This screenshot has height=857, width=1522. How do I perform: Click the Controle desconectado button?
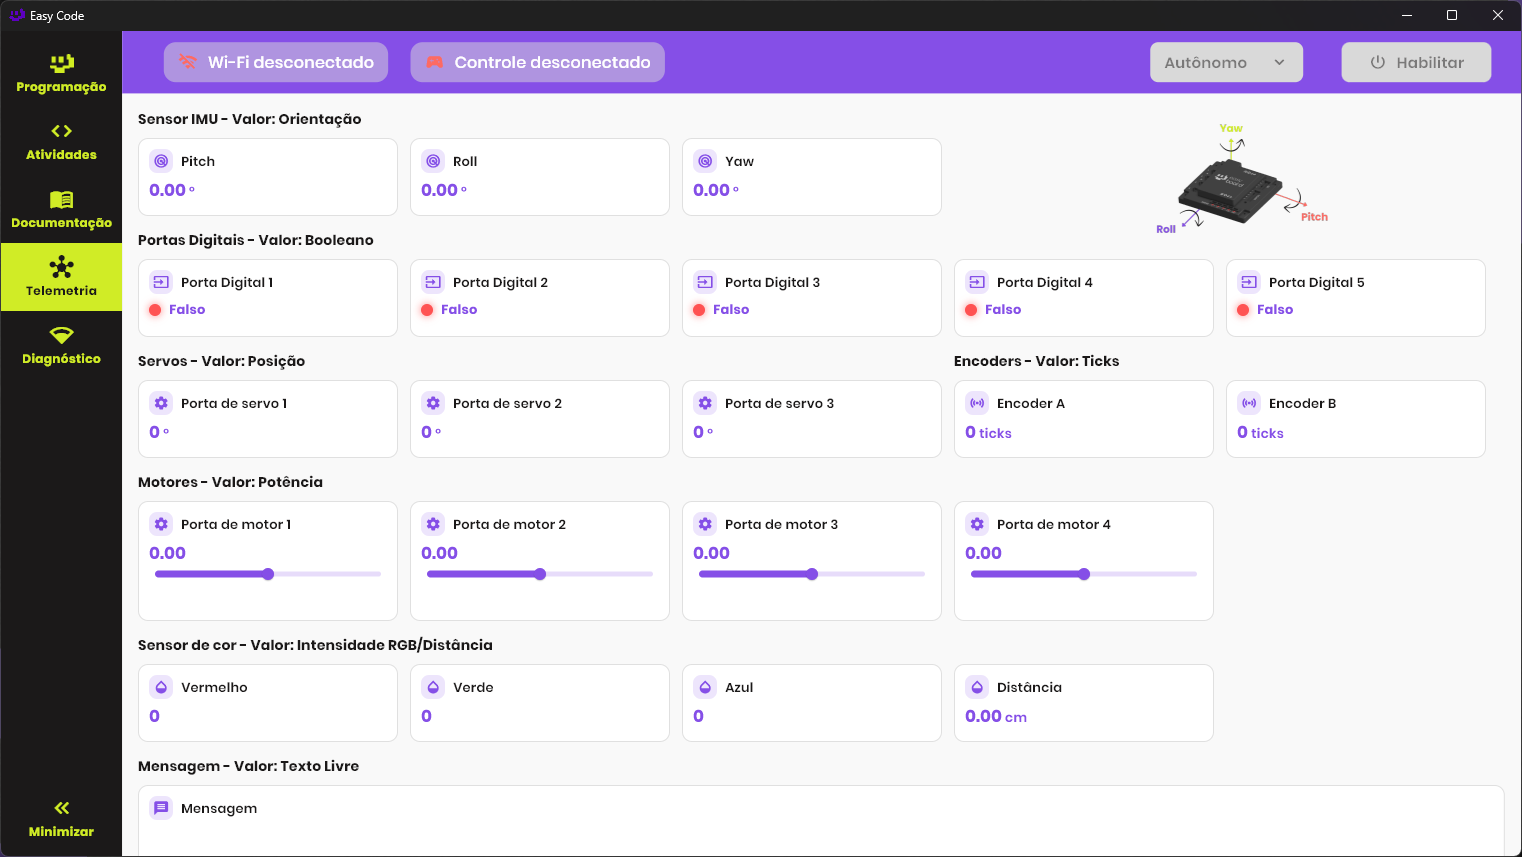537,62
